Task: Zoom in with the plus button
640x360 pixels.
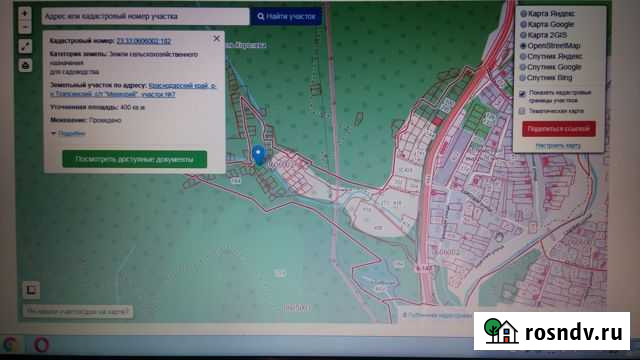Action: coord(25,13)
